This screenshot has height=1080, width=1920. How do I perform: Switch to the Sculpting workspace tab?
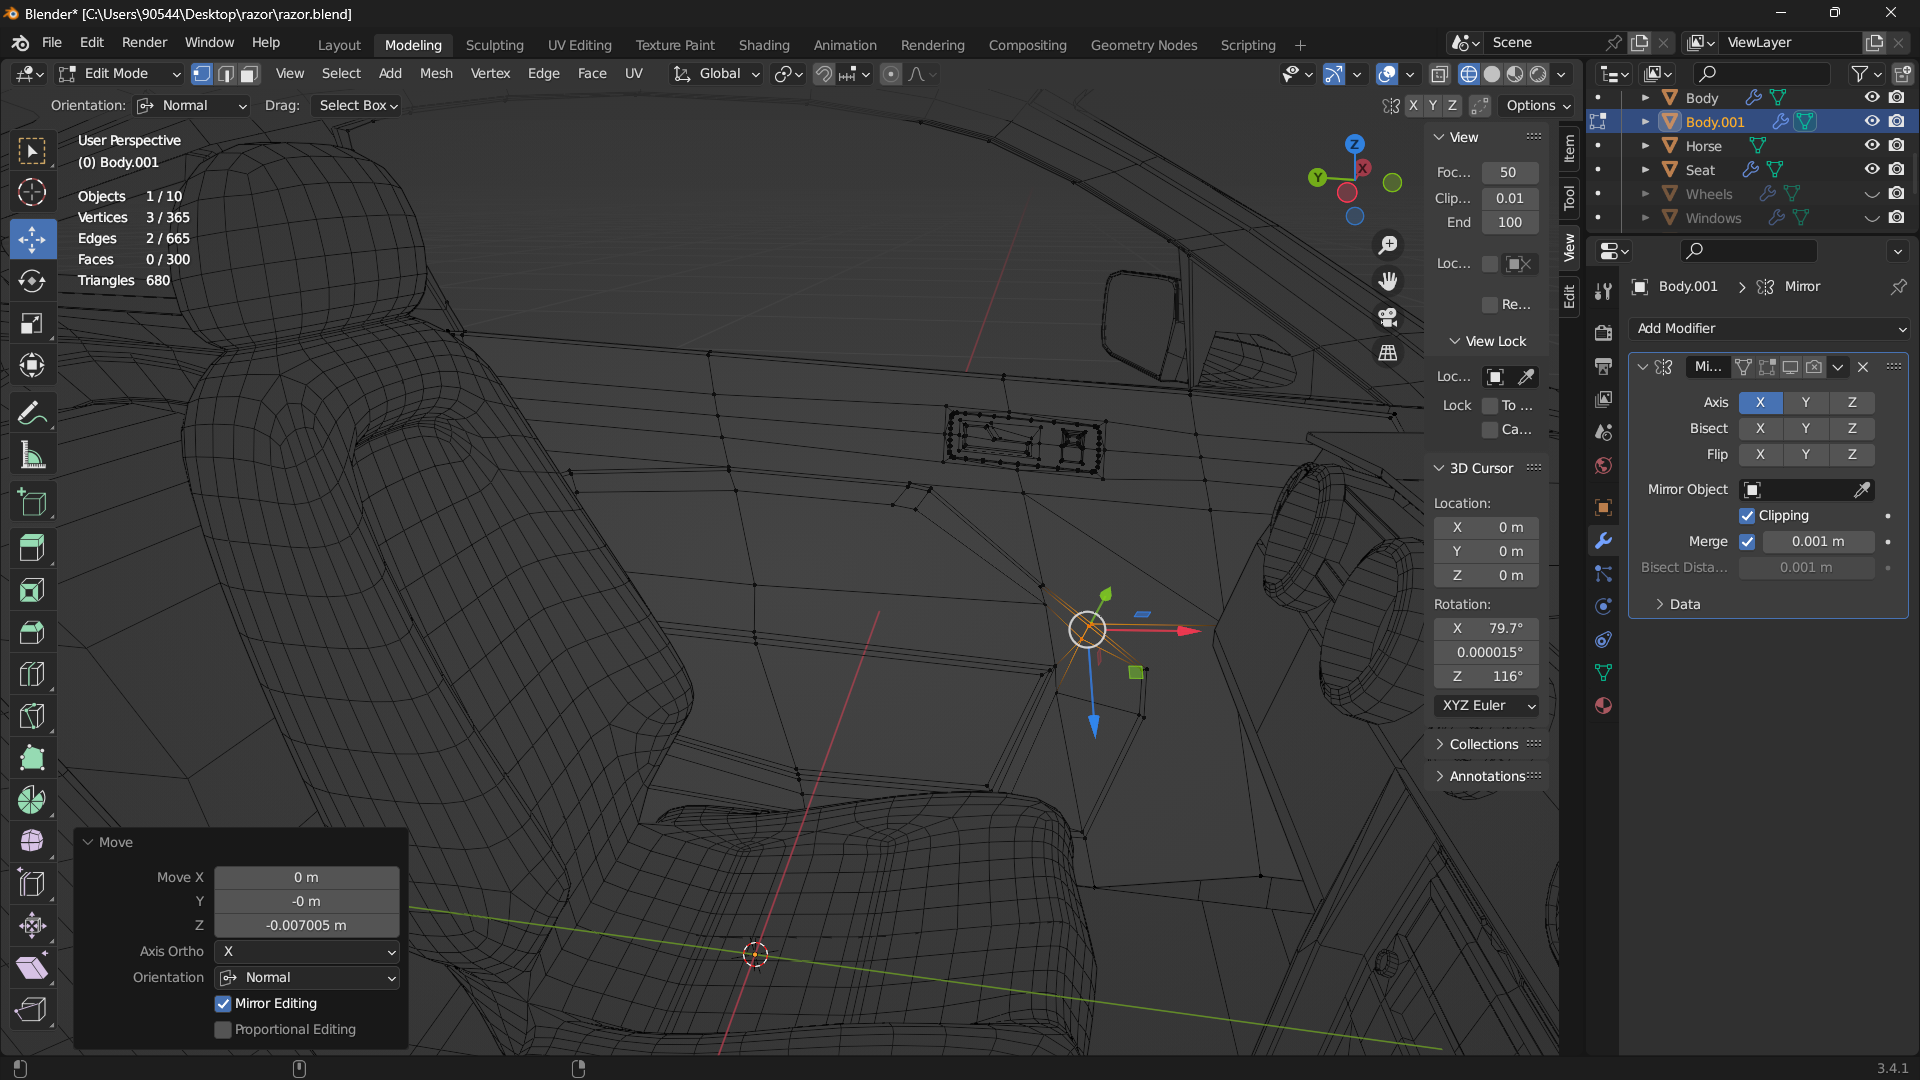(494, 45)
